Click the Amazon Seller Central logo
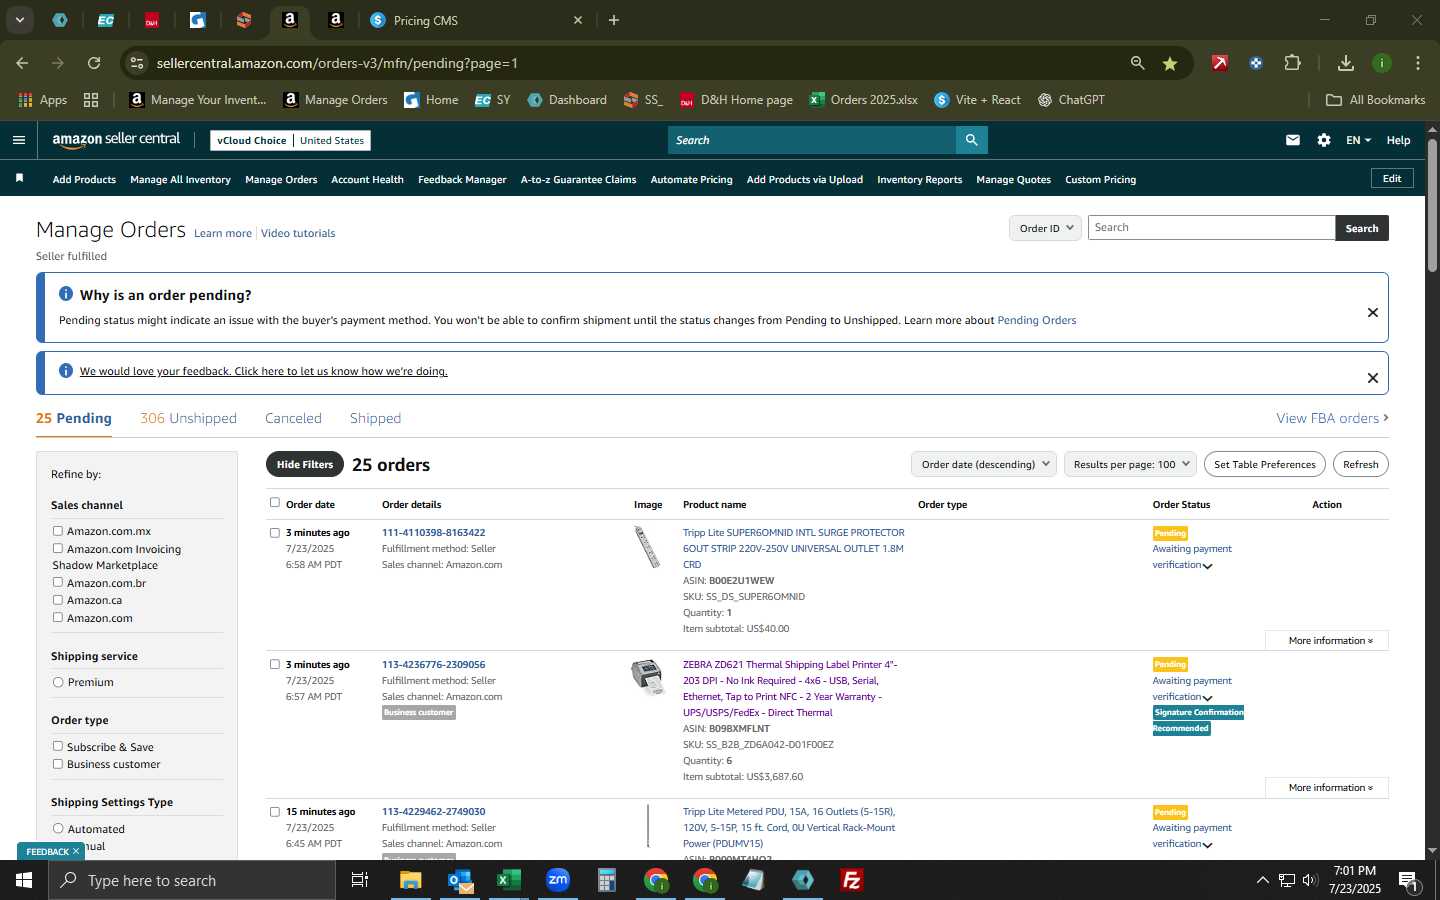 click(116, 140)
